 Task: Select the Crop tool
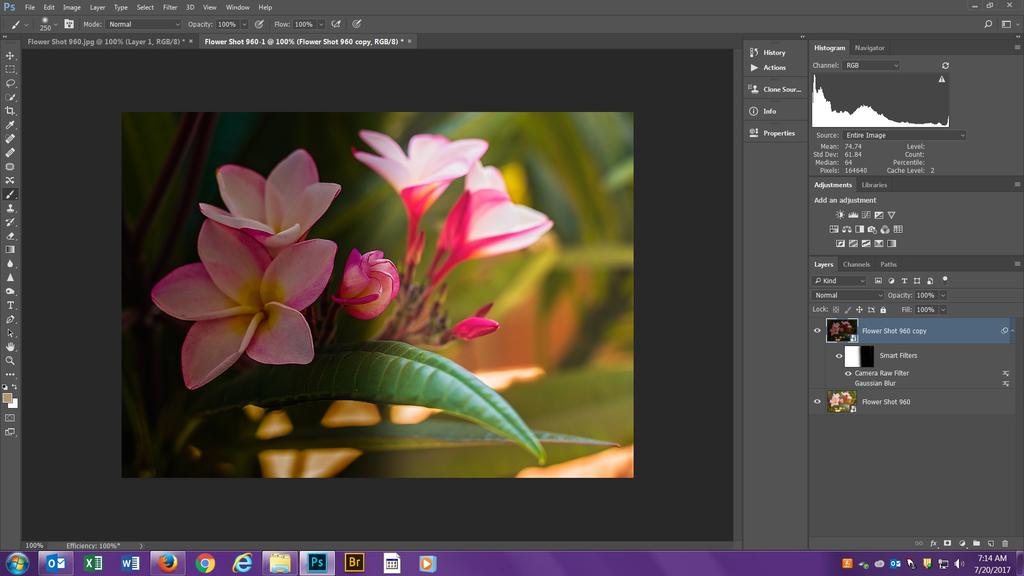click(10, 111)
